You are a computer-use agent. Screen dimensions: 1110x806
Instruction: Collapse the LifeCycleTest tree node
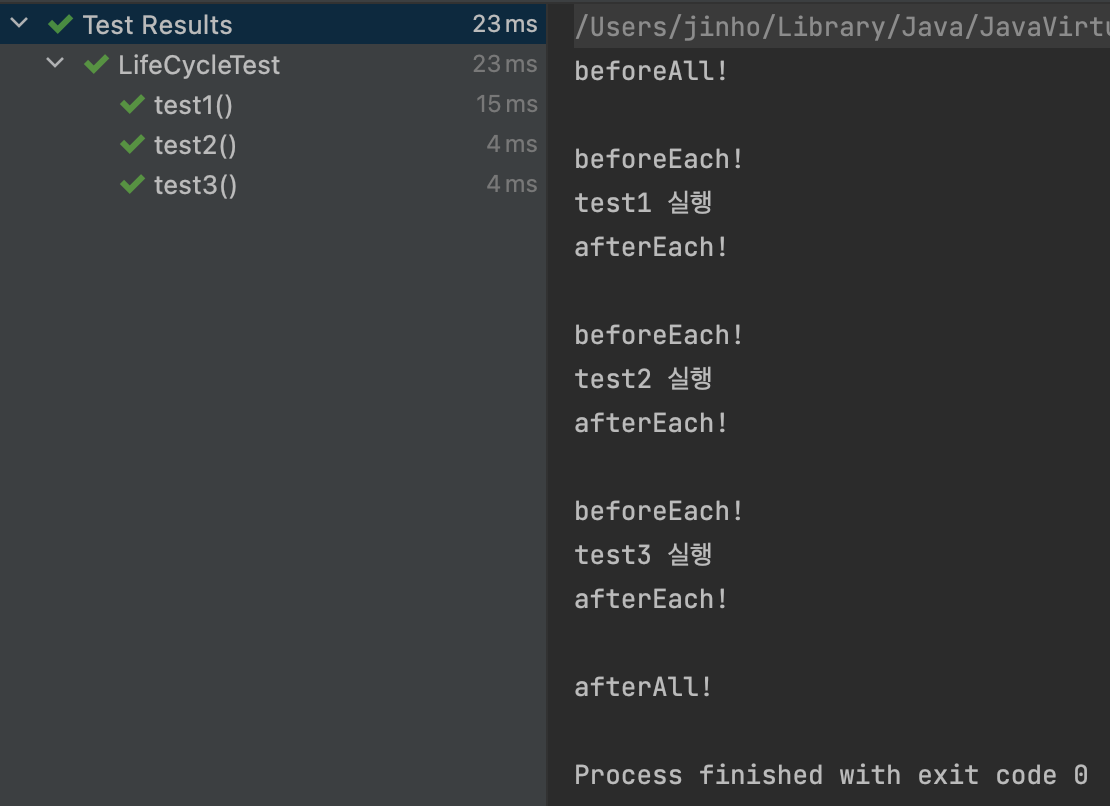tap(55, 64)
